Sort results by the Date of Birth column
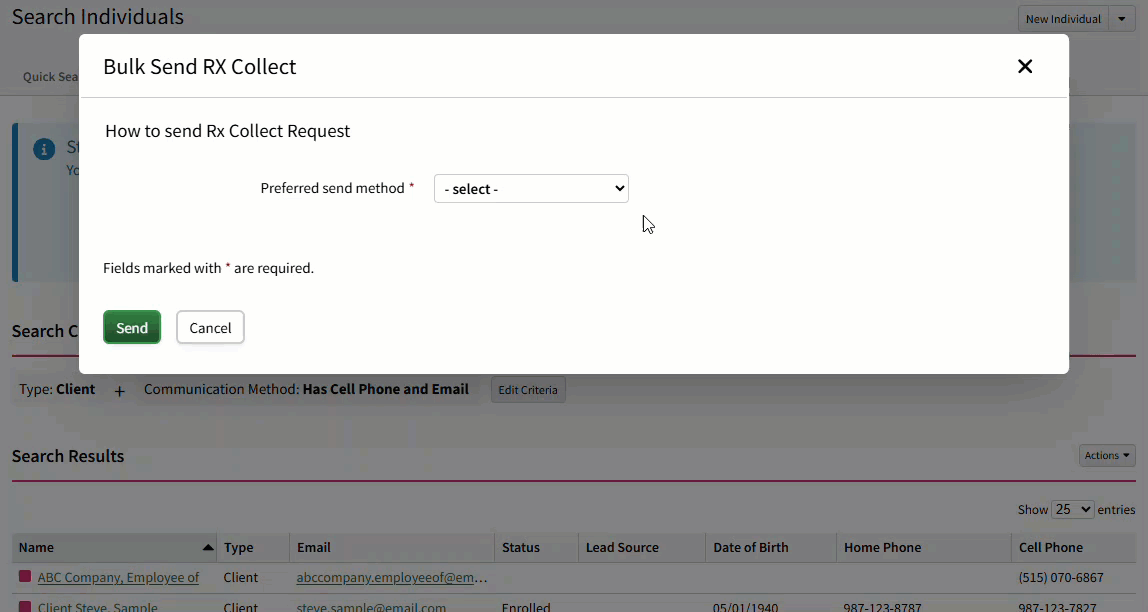This screenshot has height=612, width=1148. point(751,547)
